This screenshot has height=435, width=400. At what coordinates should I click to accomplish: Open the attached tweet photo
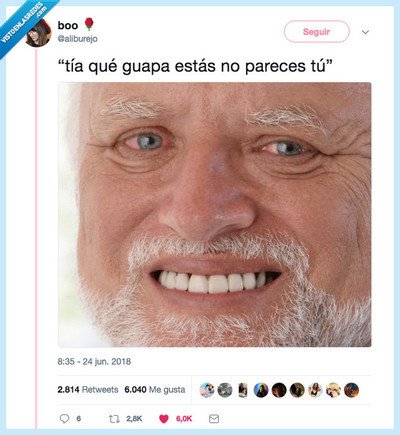(215, 215)
